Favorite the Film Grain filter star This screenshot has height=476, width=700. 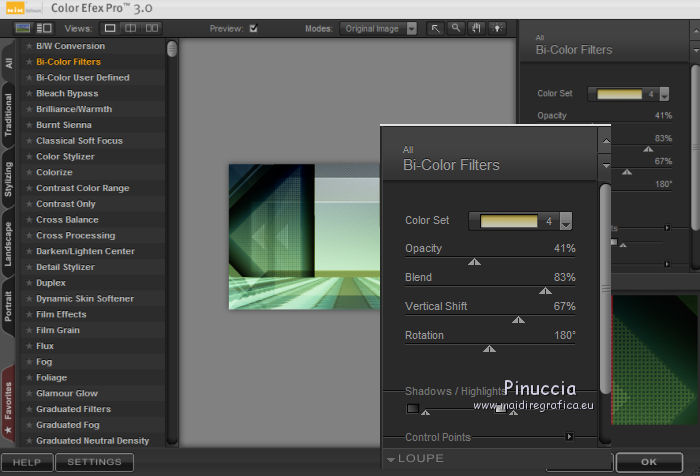pyautogui.click(x=29, y=330)
